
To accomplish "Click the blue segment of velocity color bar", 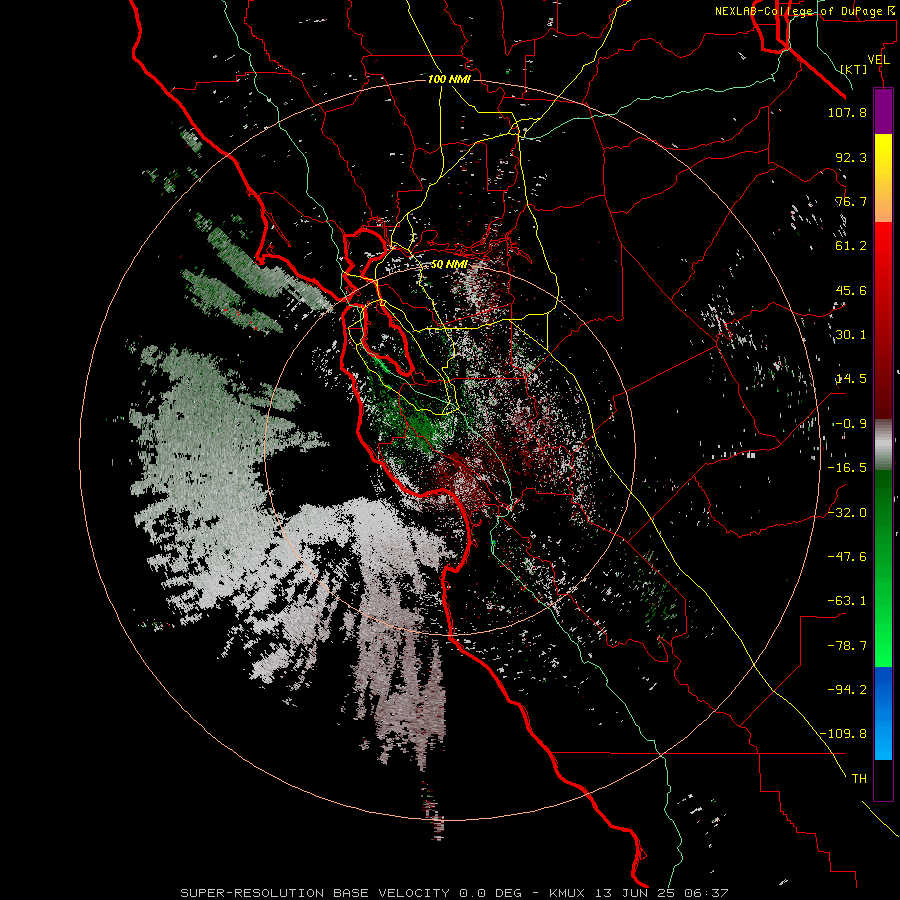I will point(883,713).
